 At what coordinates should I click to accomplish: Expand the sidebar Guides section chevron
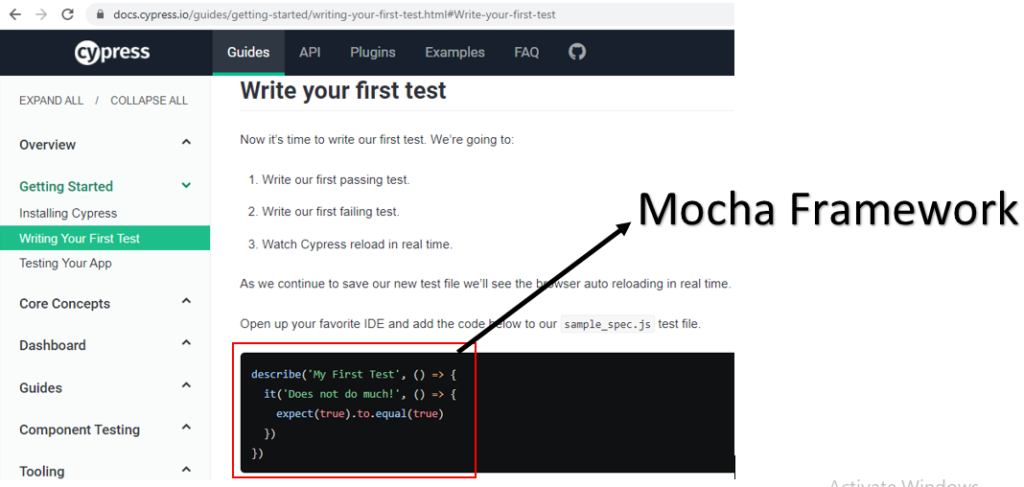[186, 385]
